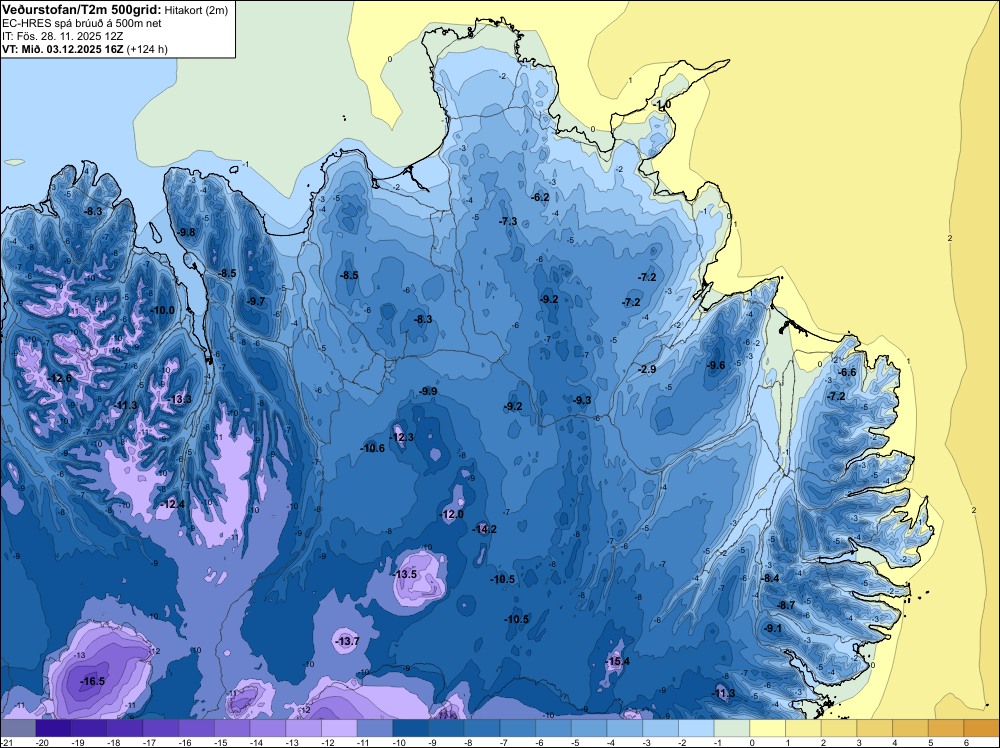Click the -18 legend color swatch
The image size is (1000, 748).
(125, 728)
